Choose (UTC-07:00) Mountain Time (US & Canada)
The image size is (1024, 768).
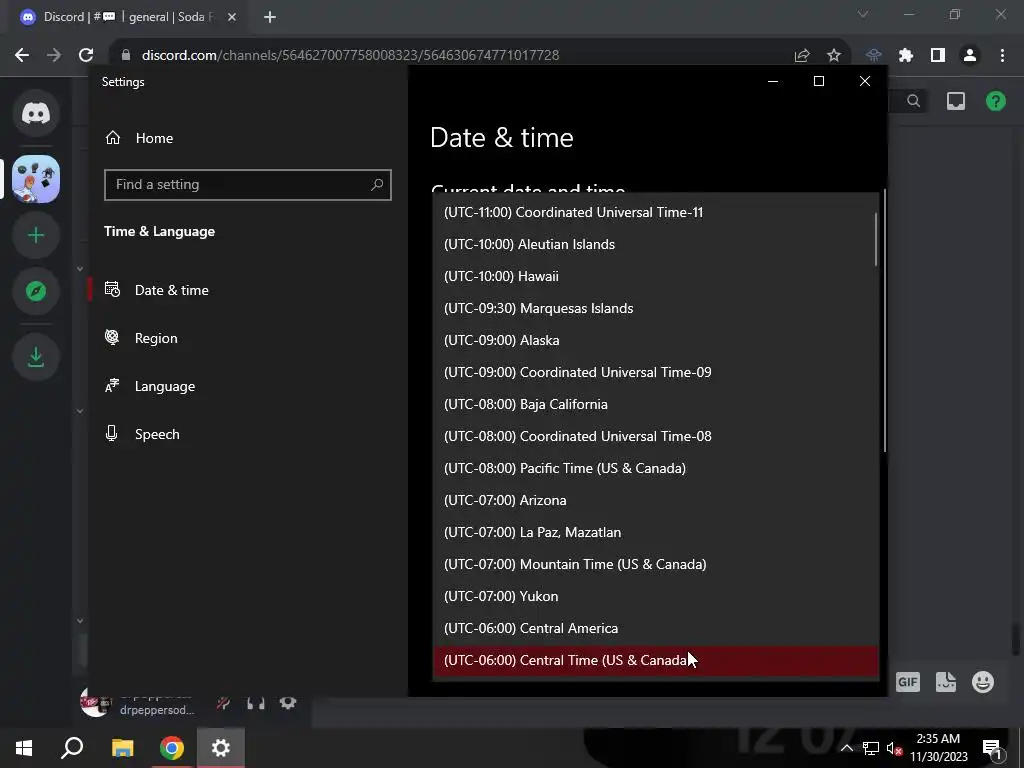click(x=656, y=564)
